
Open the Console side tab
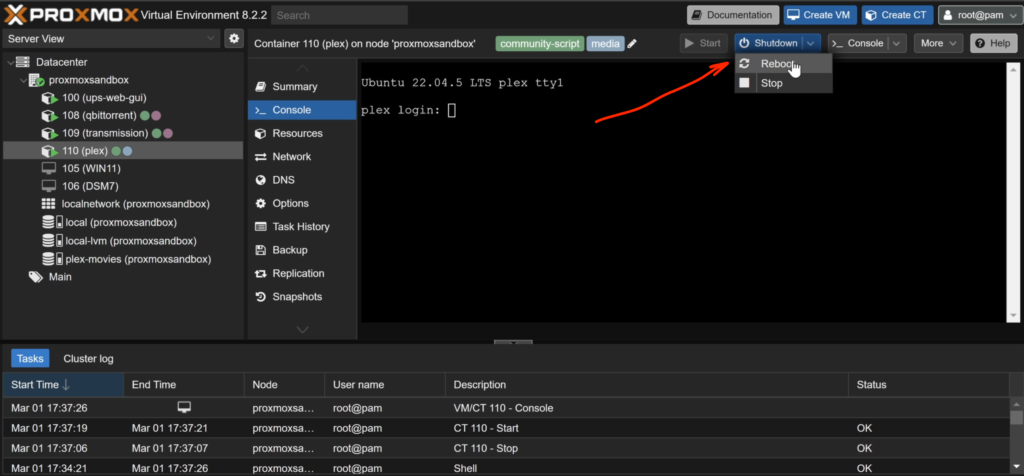click(302, 110)
